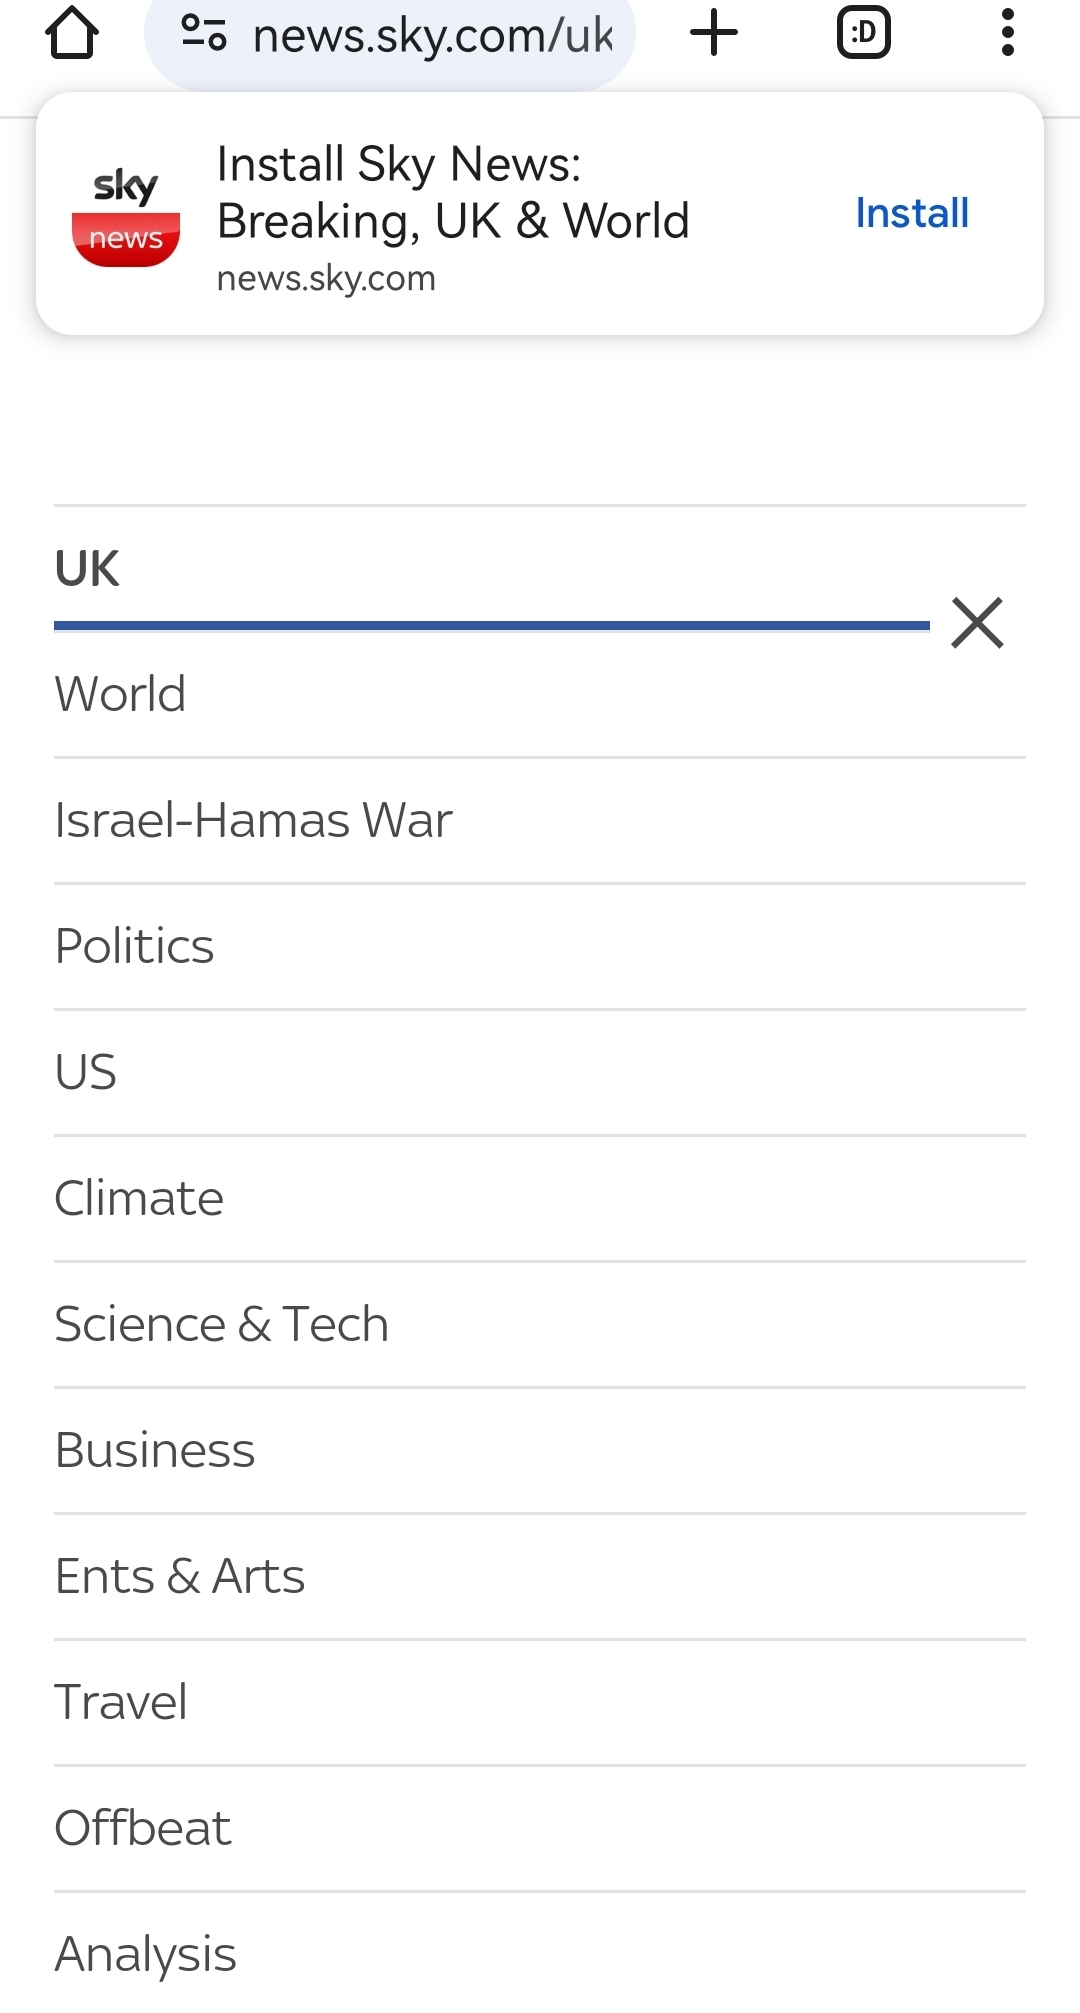Open the tab switcher icon
The height and width of the screenshot is (2013, 1080).
(x=863, y=34)
